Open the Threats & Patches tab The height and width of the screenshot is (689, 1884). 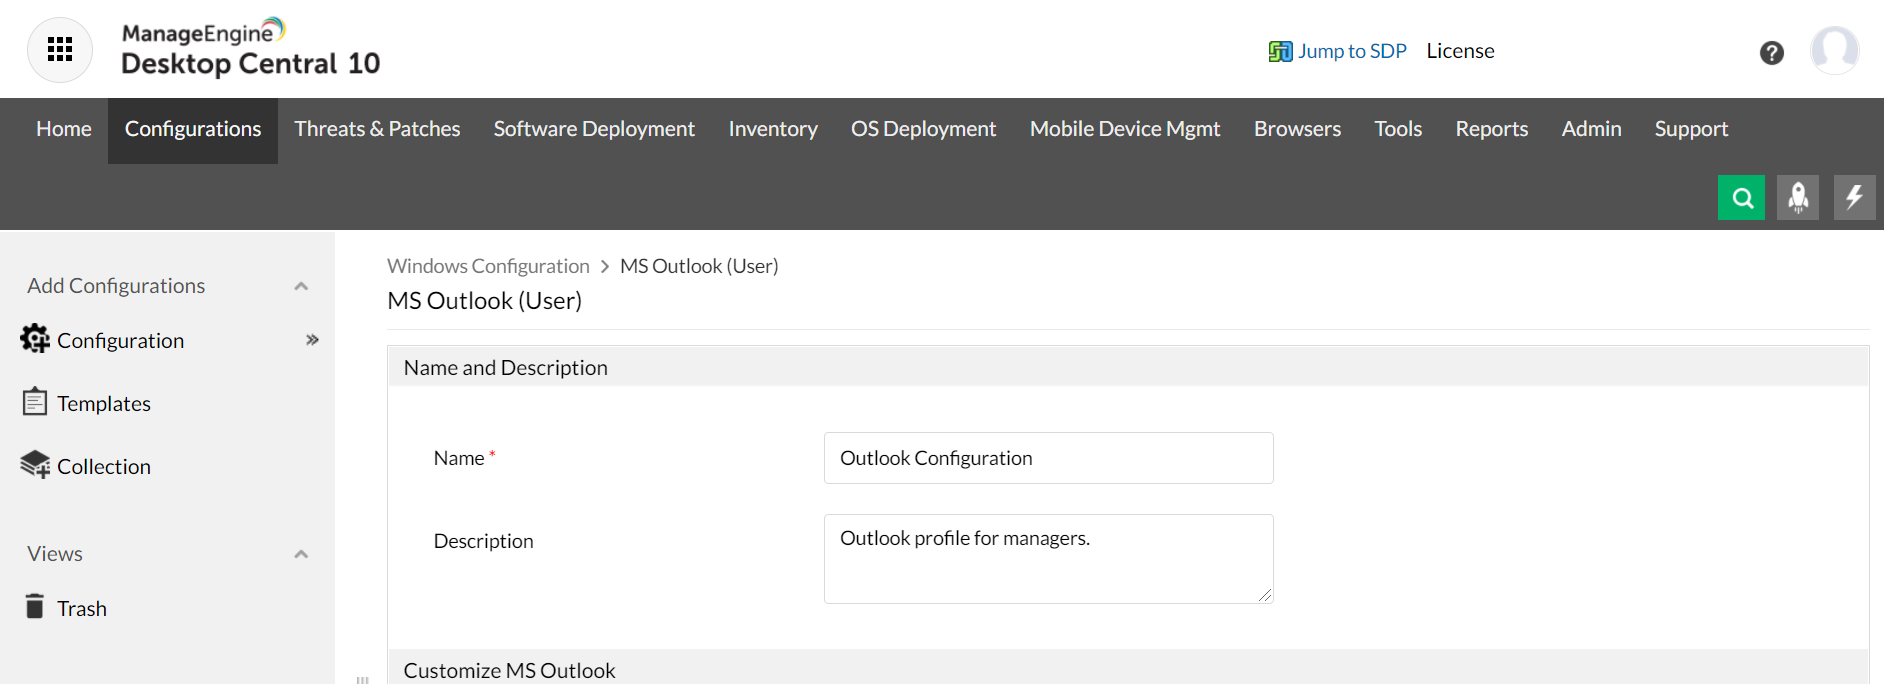[377, 129]
